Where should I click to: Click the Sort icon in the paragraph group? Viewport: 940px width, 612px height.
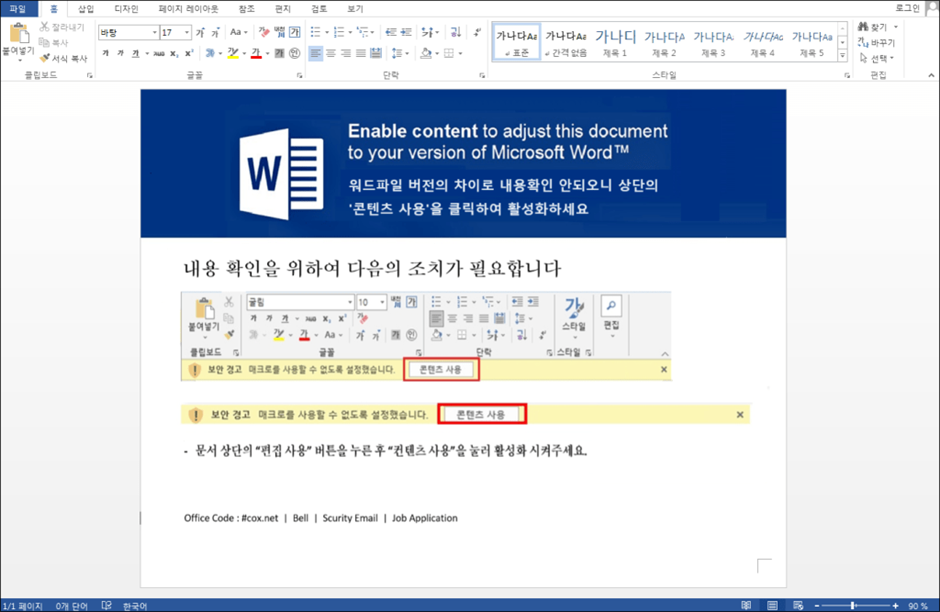tap(456, 32)
